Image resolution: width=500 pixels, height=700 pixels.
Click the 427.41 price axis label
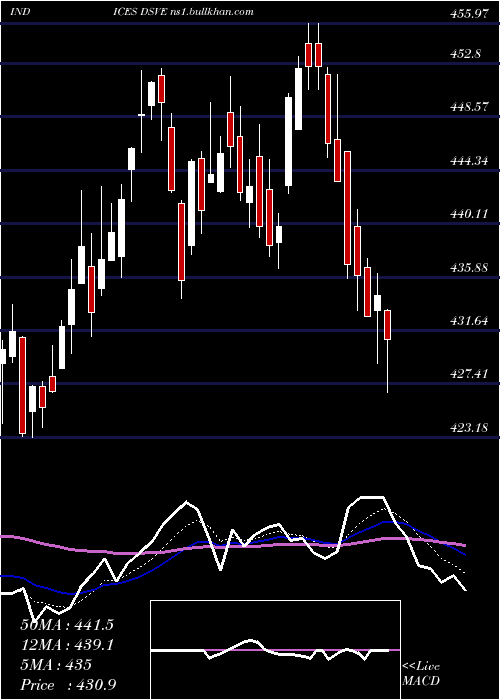[468, 374]
